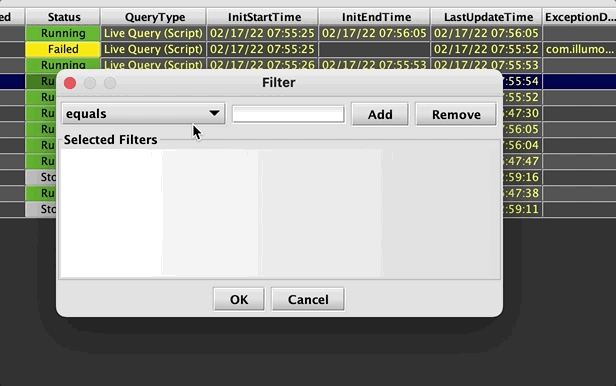Click LastUpdateTime cell ending :47:38
The image size is (616, 386).
(522, 193)
